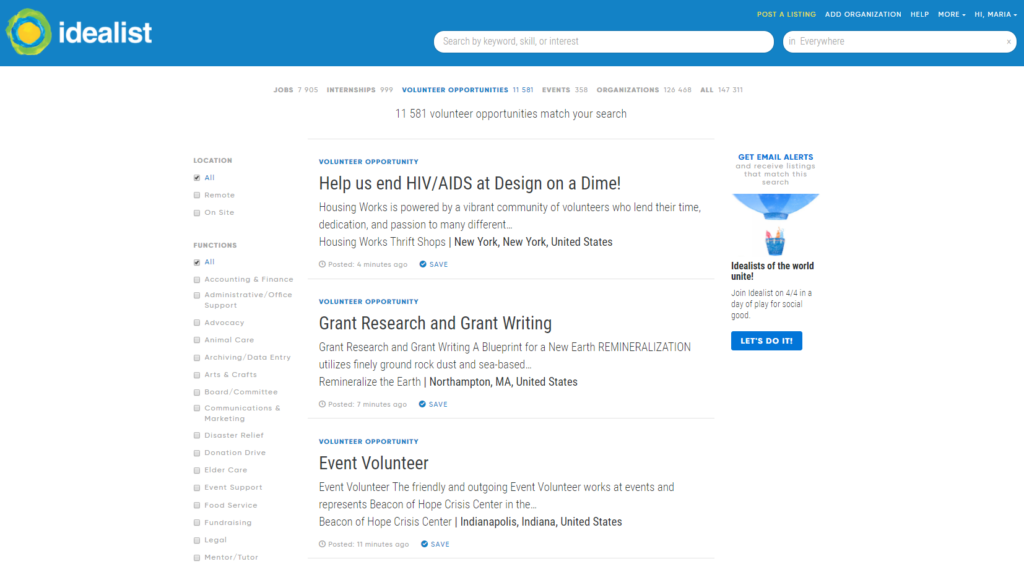Viewport: 1024px width, 564px height.
Task: Toggle the Archiving/Data Entry filter
Action: [x=197, y=358]
